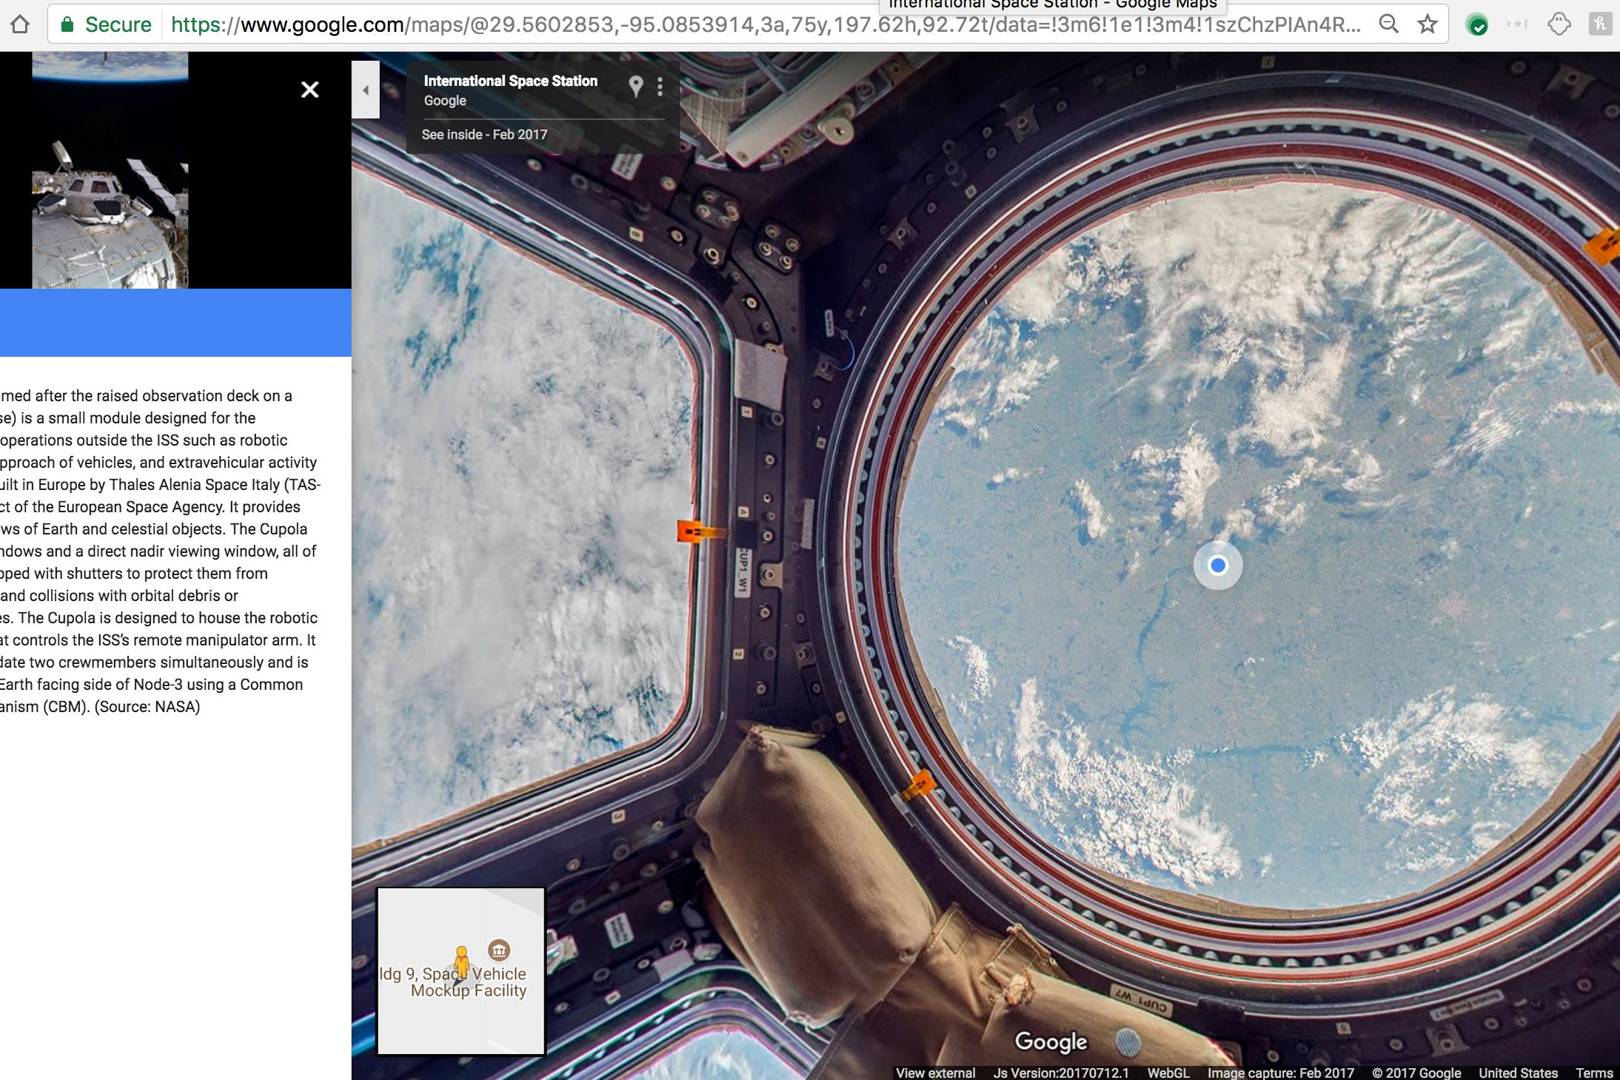
Task: Open the three-dot menu on the info card
Action: [x=659, y=86]
